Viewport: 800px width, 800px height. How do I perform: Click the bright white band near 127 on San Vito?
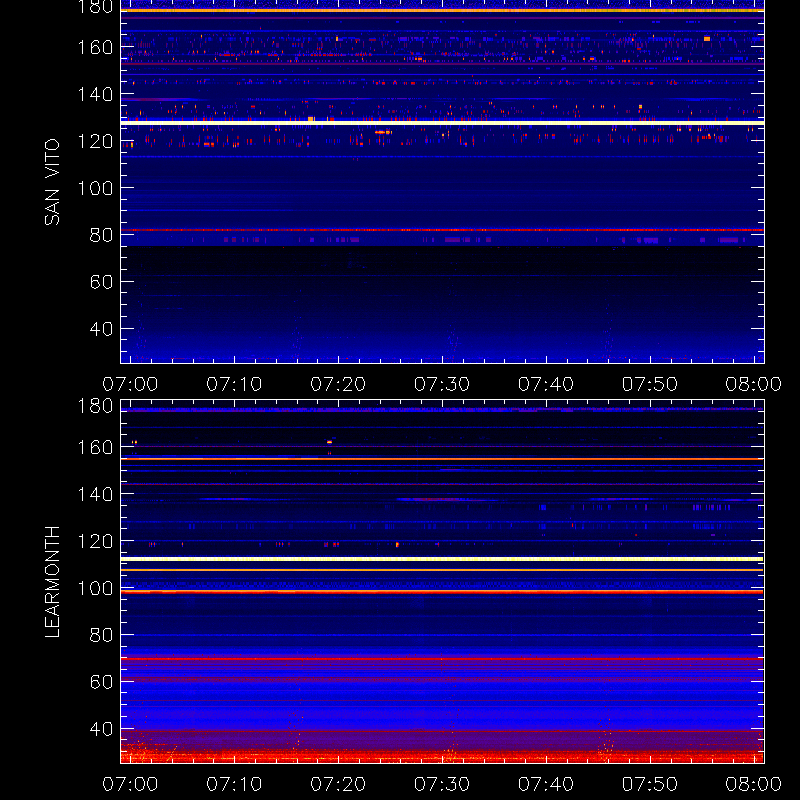coord(442,123)
